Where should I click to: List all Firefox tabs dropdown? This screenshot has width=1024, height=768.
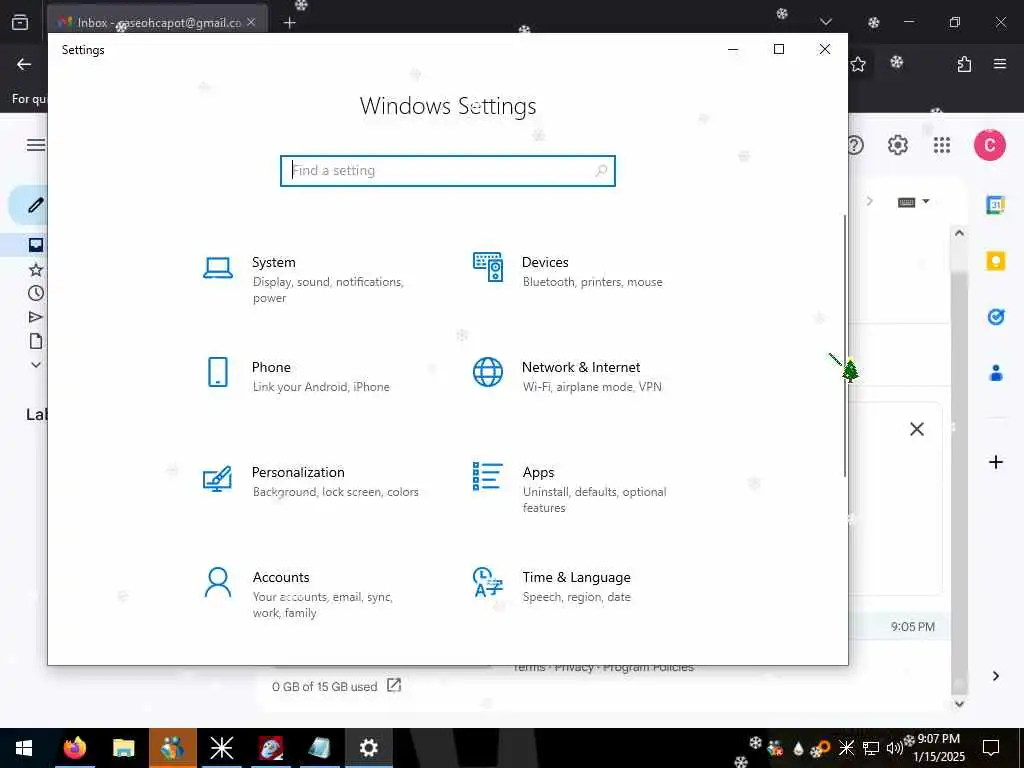[x=825, y=22]
